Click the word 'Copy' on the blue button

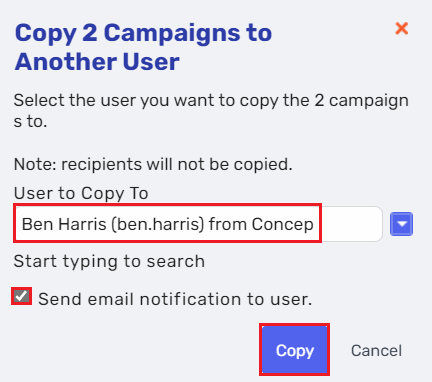pyautogui.click(x=295, y=351)
